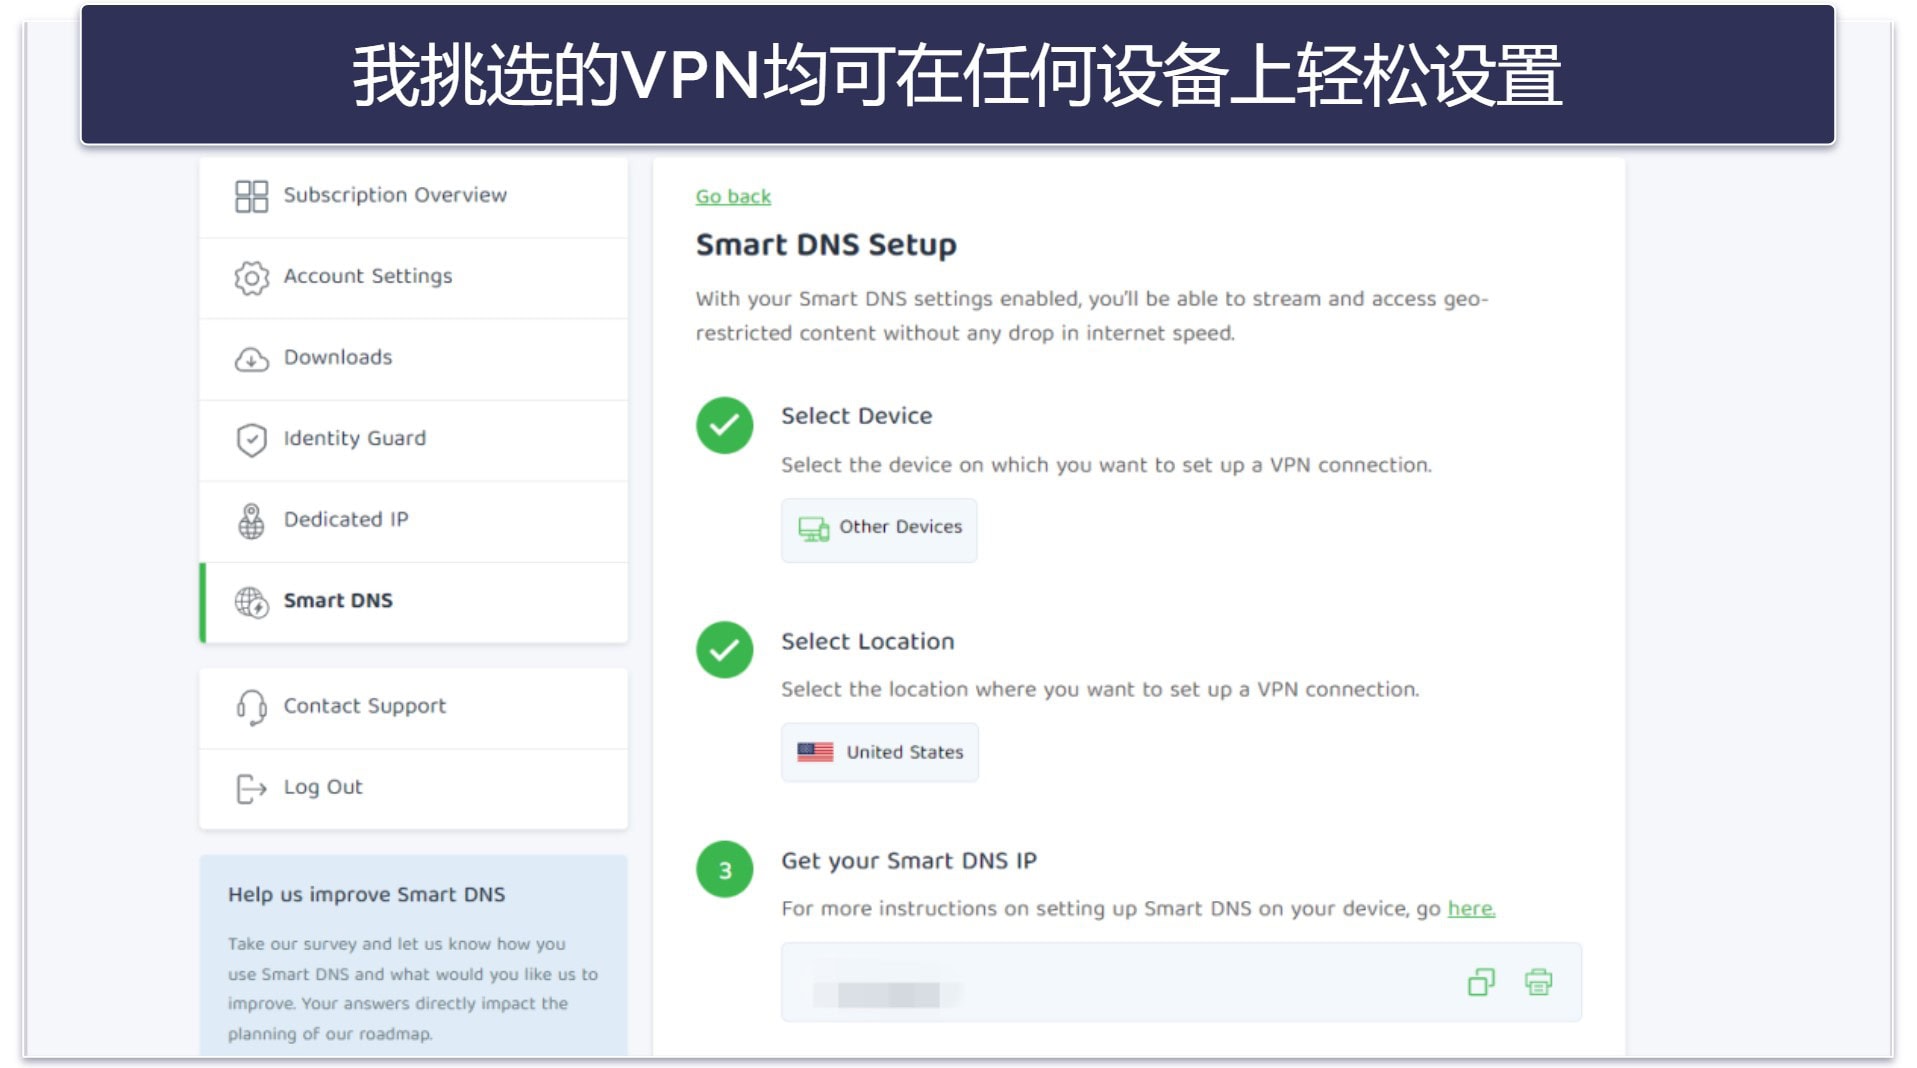Click the Select Device checkmark step
Viewport: 1917px width, 1068px height.
(x=724, y=425)
